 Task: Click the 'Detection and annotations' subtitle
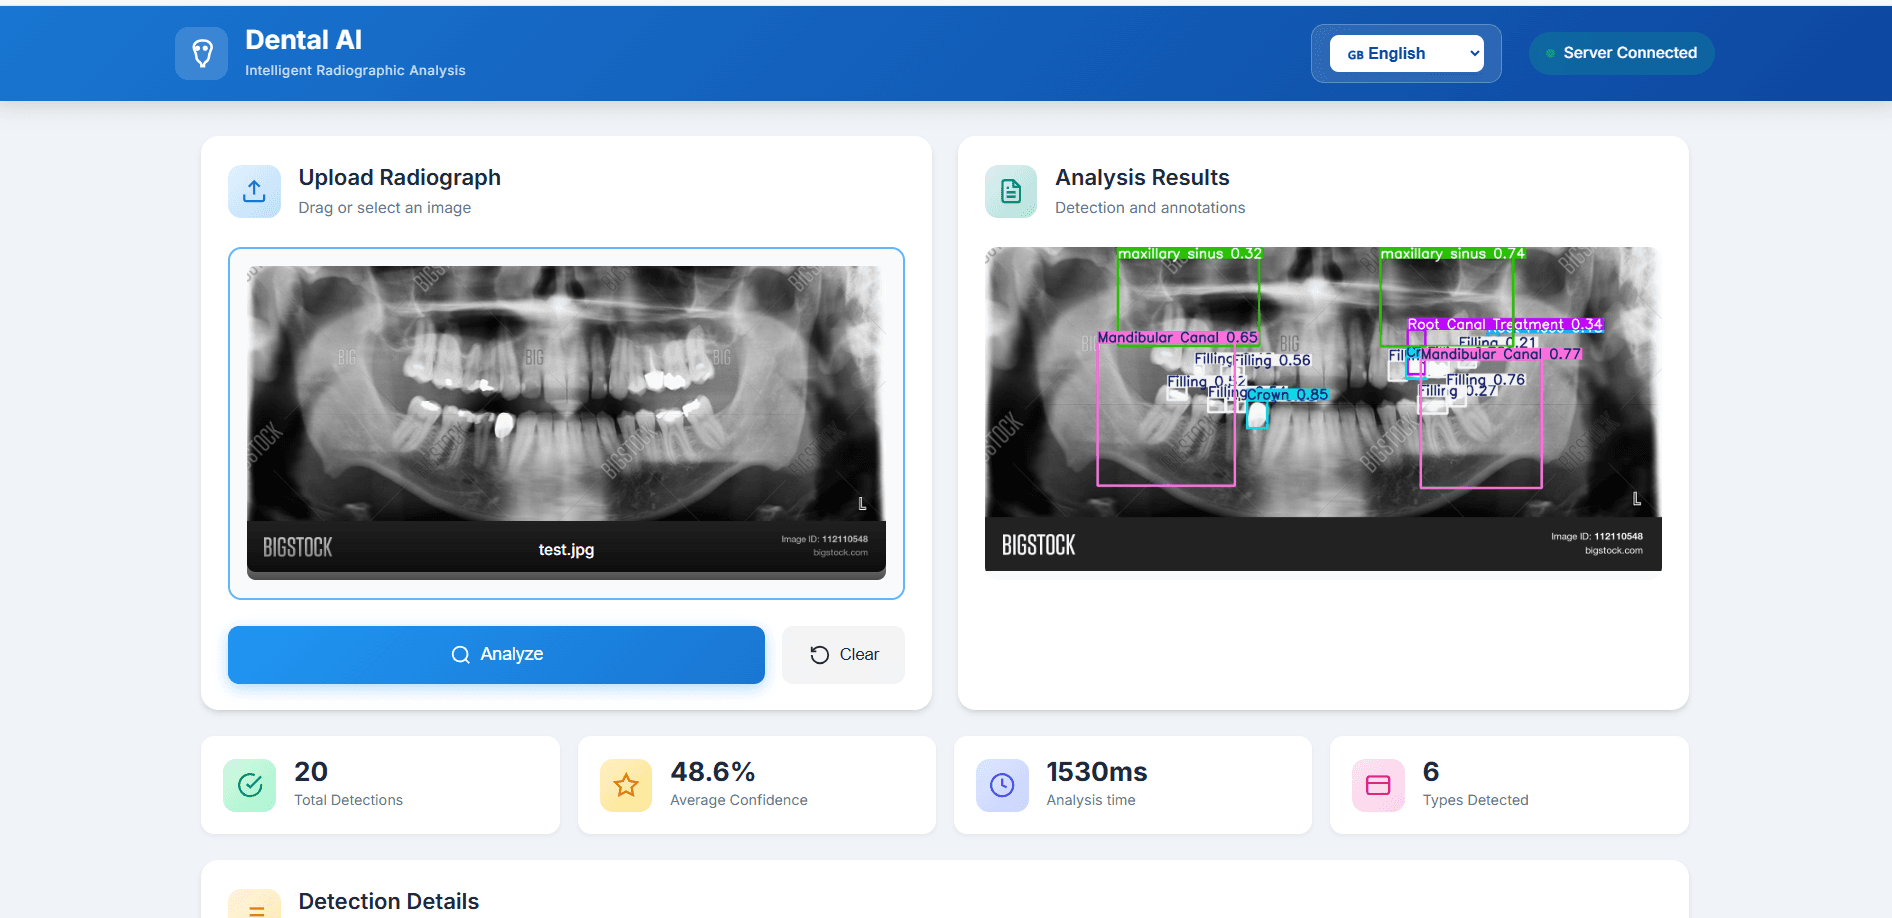(1150, 208)
